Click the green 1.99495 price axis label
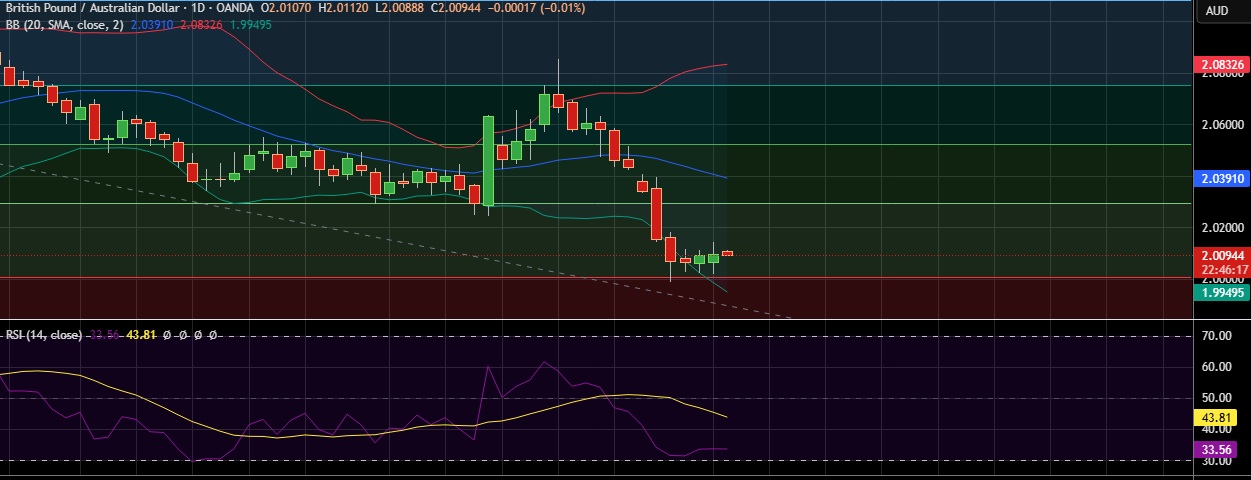 point(1223,292)
